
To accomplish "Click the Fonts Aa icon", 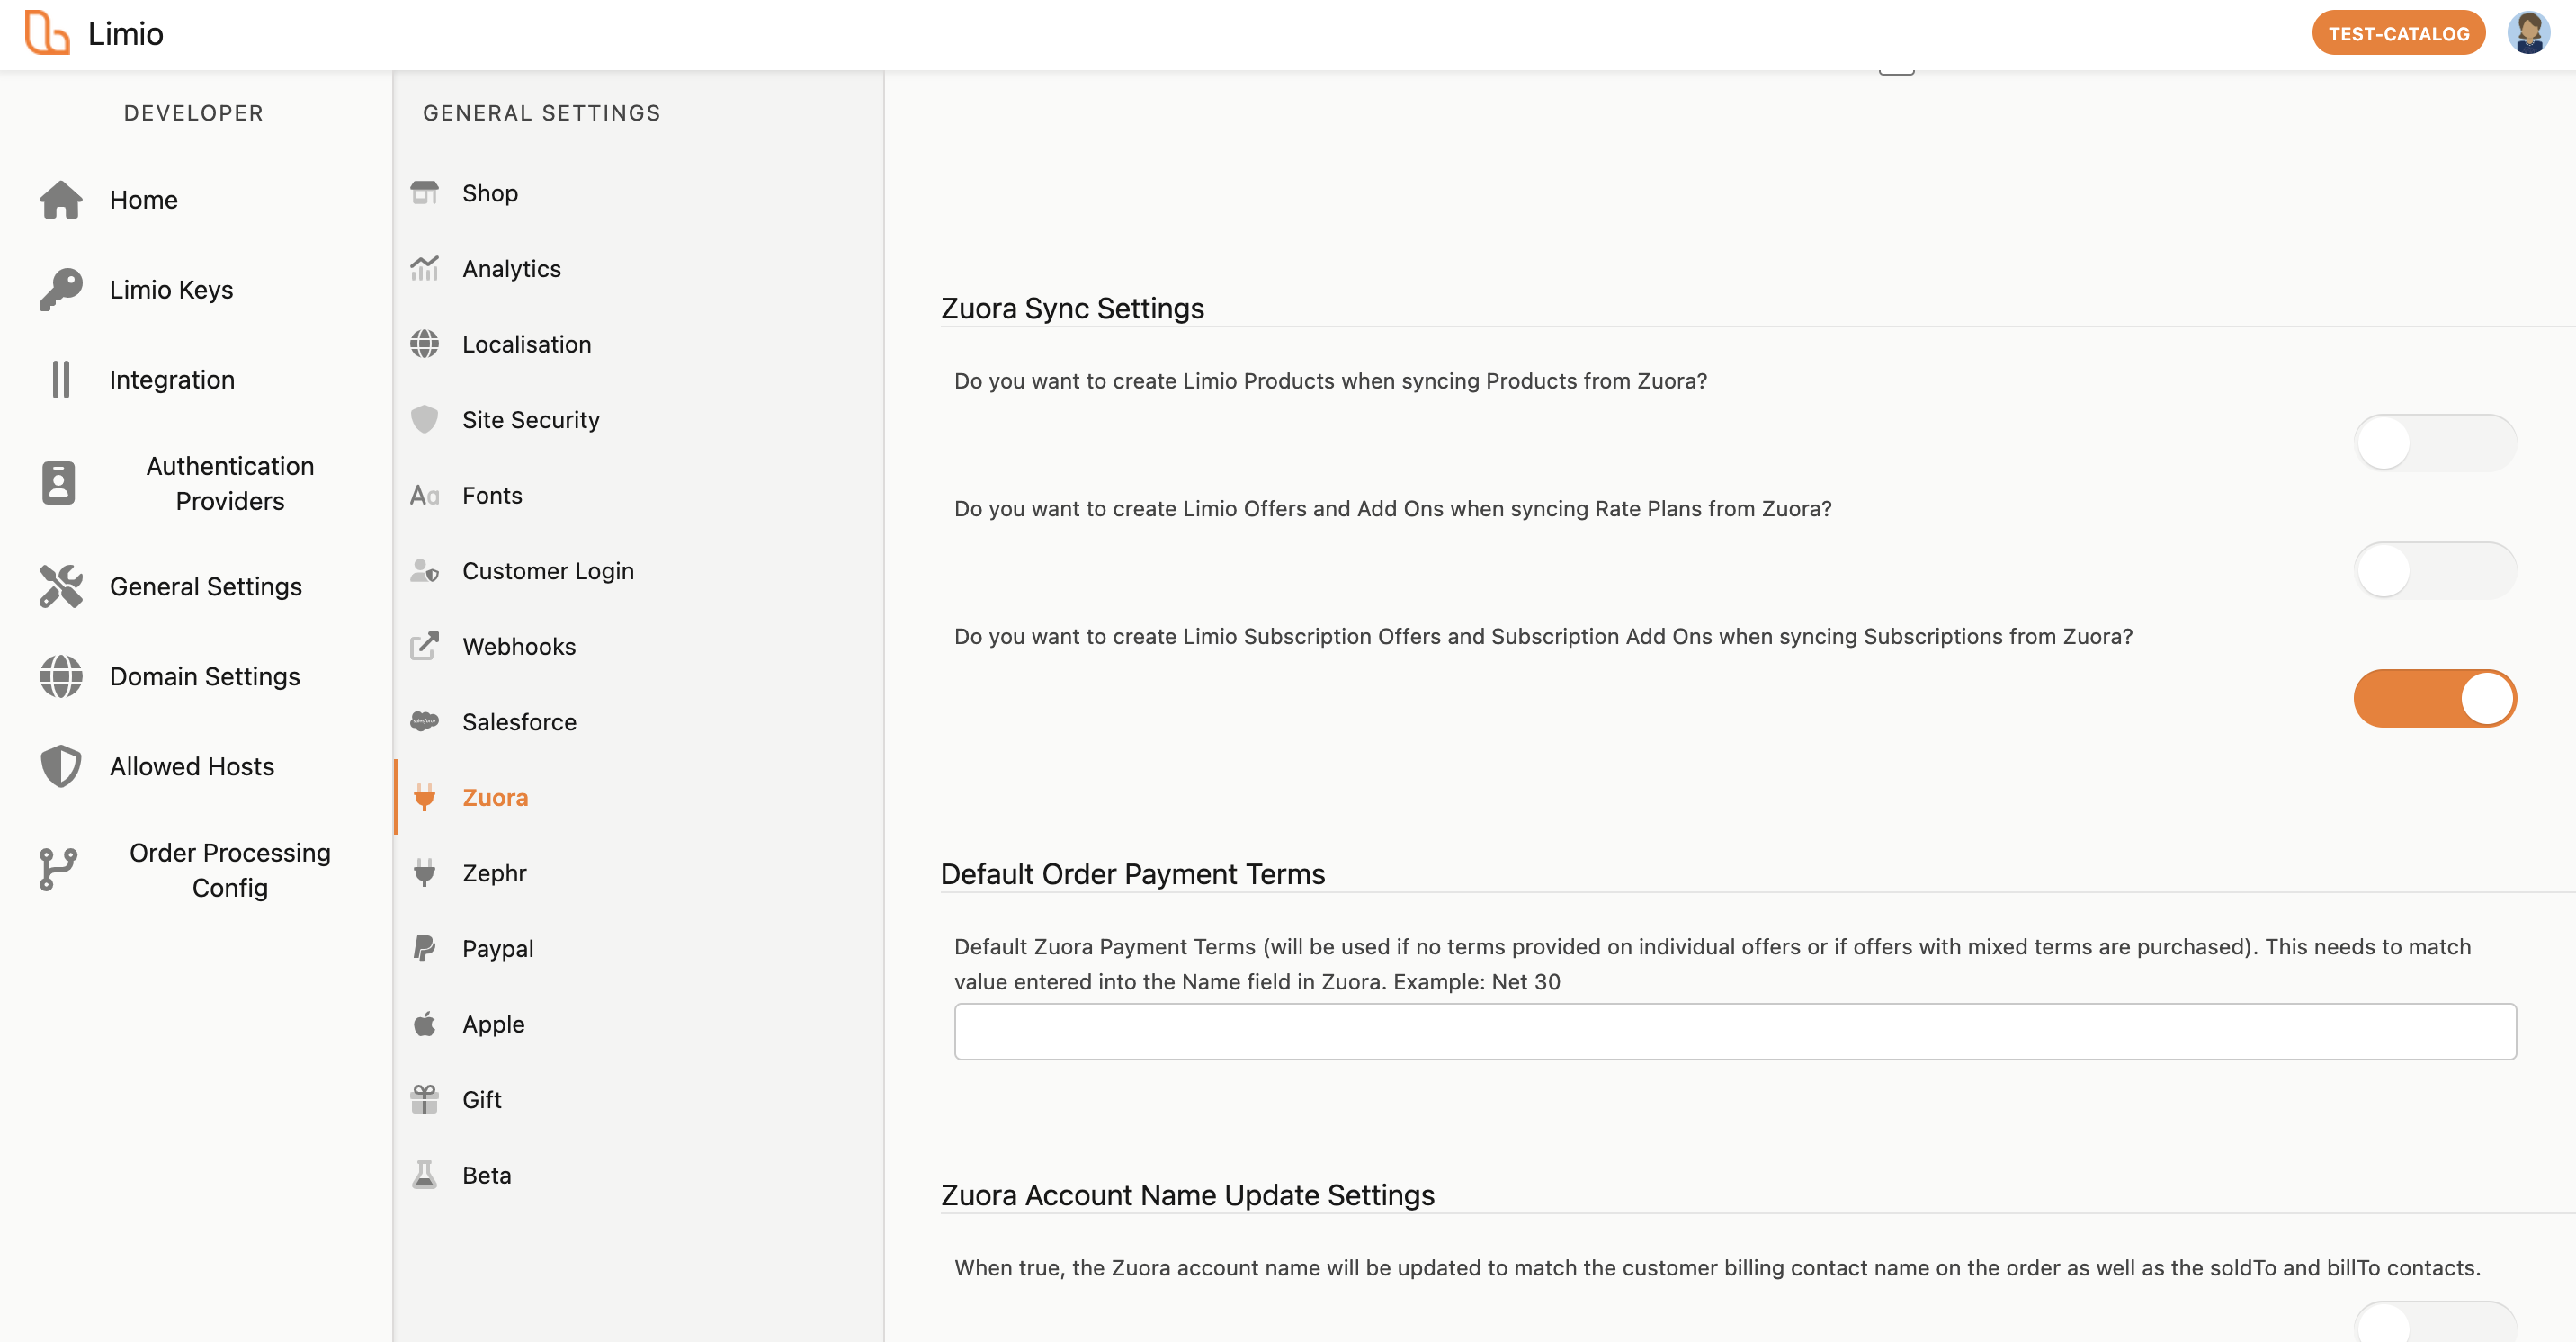I will pyautogui.click(x=425, y=495).
